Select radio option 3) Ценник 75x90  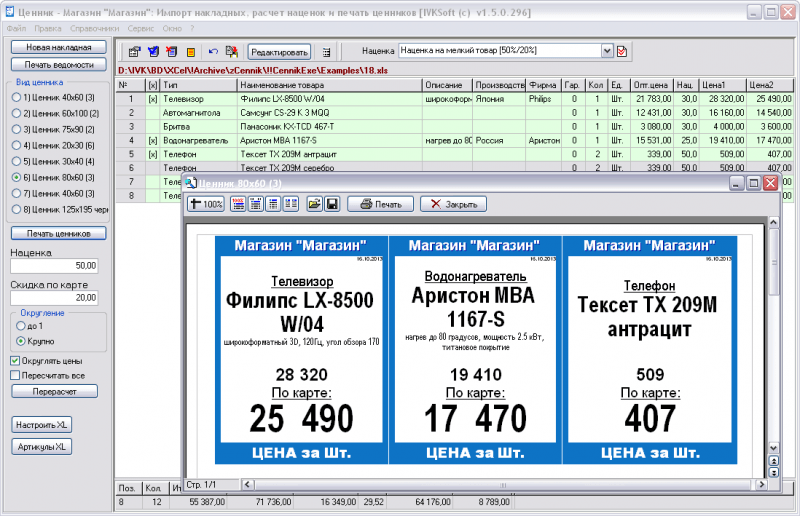[x=16, y=129]
